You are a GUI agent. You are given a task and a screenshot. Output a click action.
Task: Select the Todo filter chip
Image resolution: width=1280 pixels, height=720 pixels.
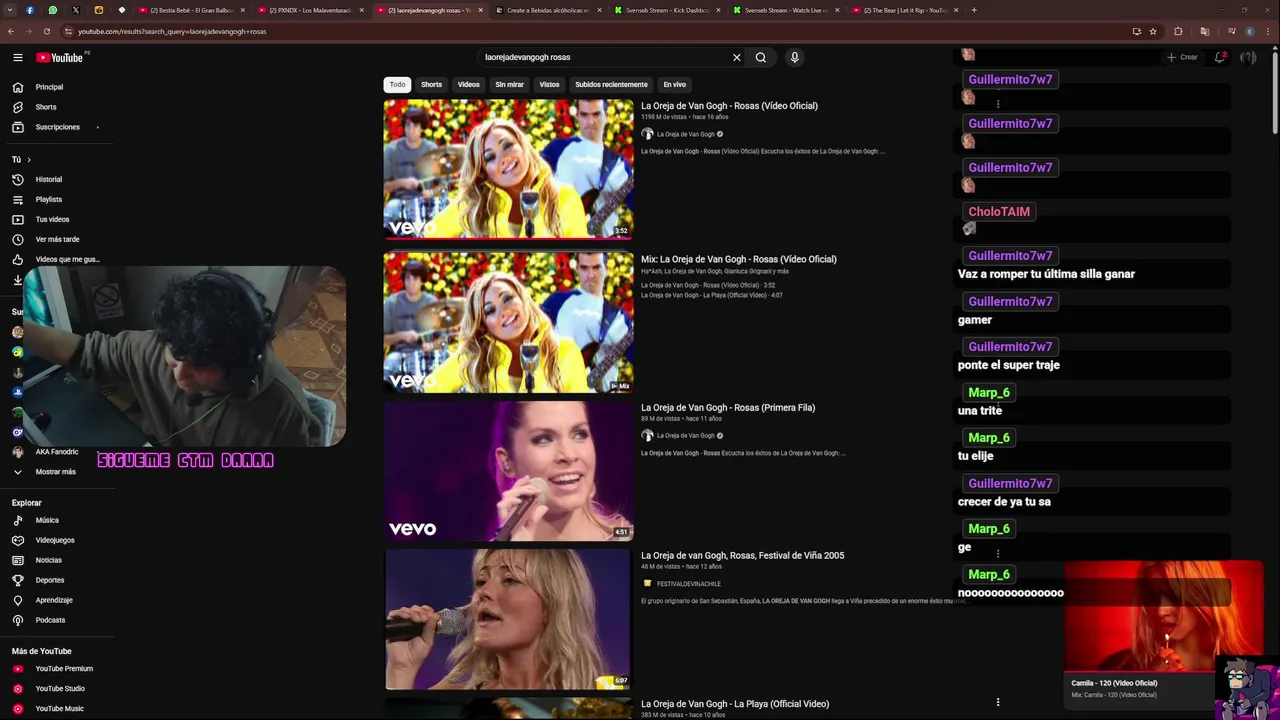pyautogui.click(x=397, y=84)
